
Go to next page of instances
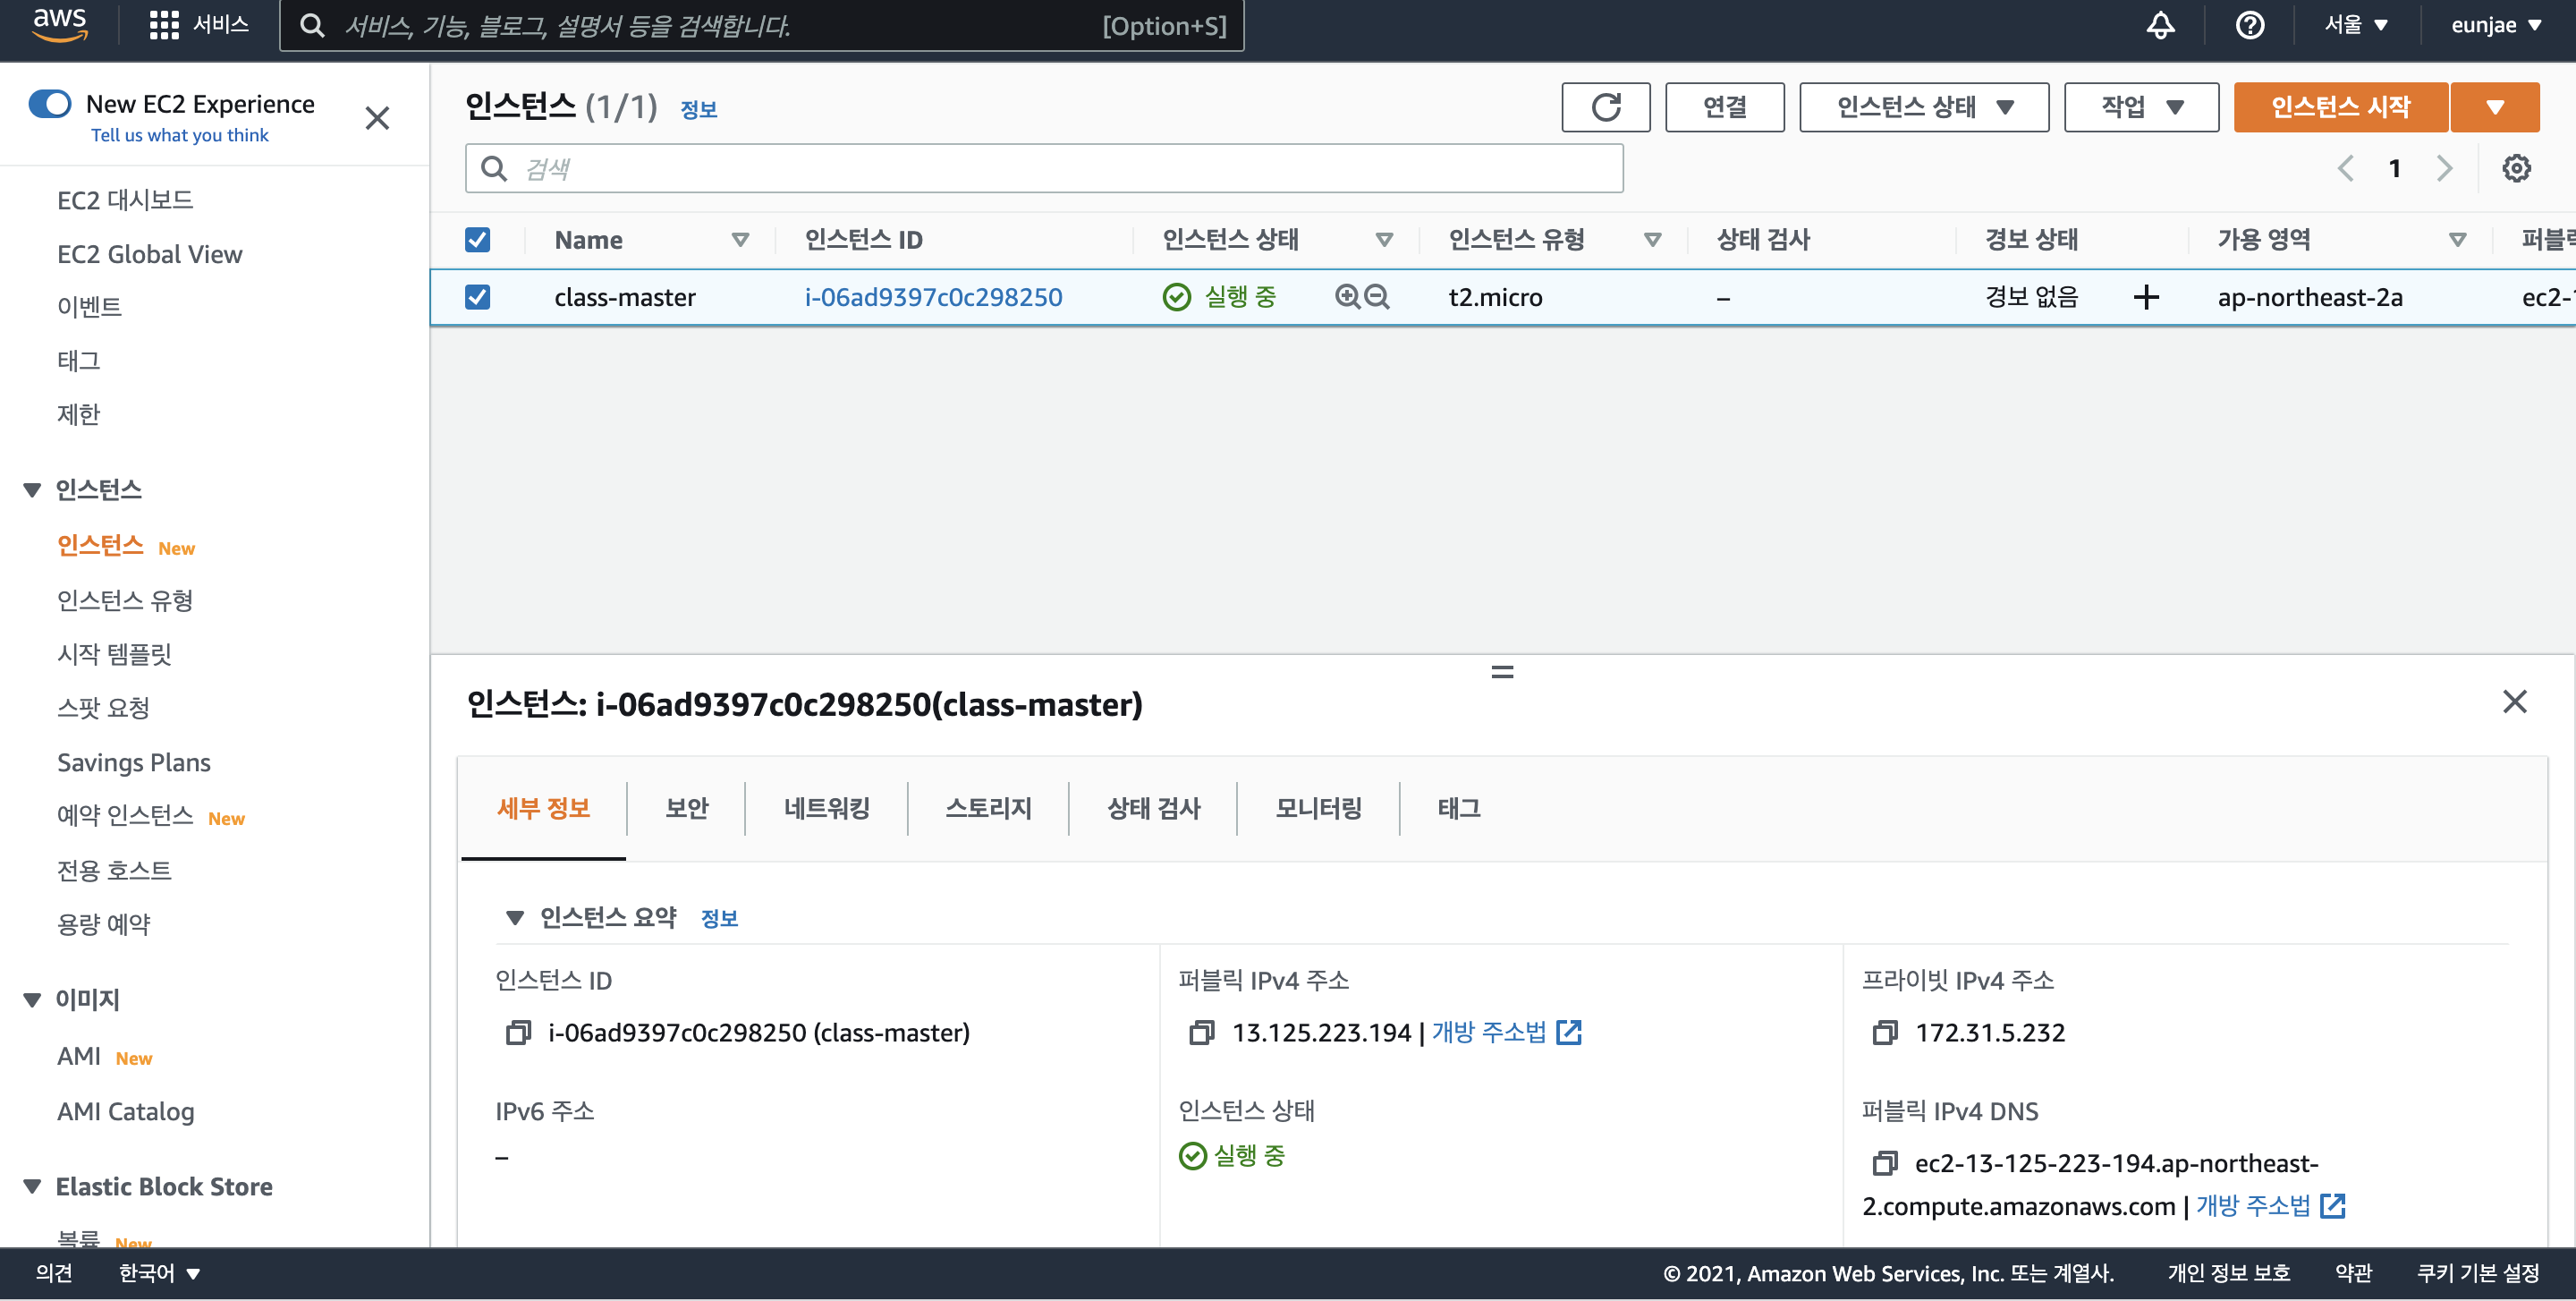pyautogui.click(x=2444, y=168)
